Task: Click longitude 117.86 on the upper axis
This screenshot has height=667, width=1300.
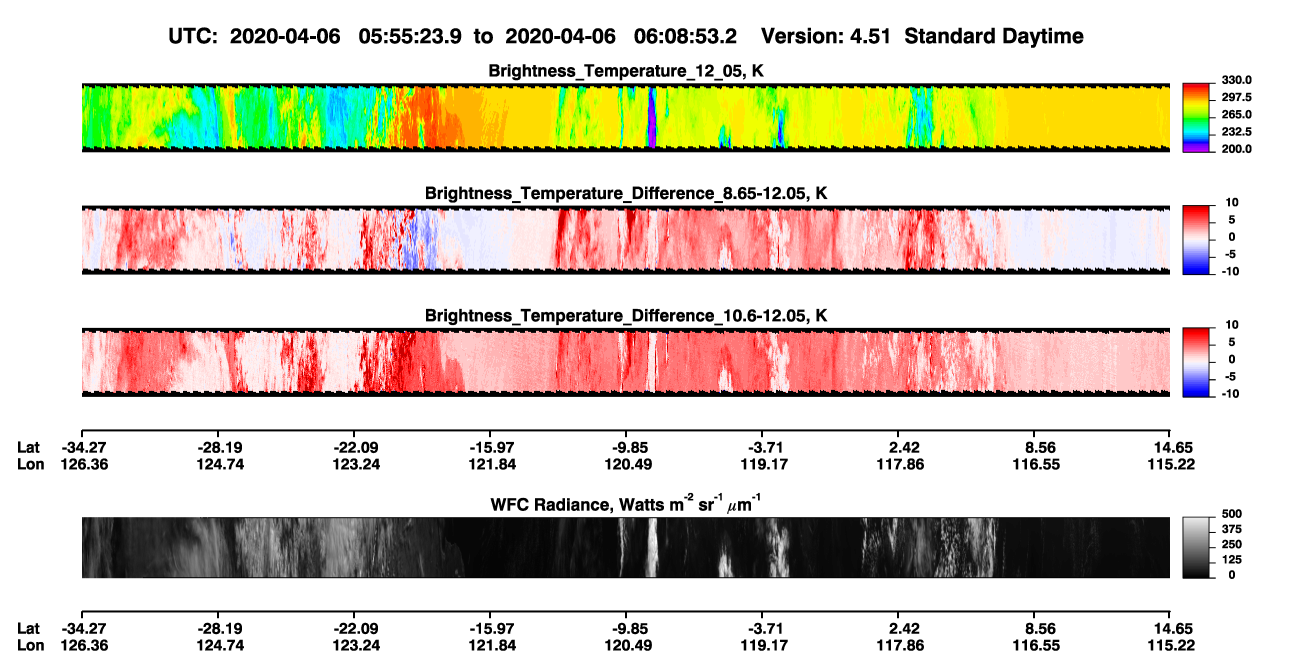Action: (x=902, y=464)
